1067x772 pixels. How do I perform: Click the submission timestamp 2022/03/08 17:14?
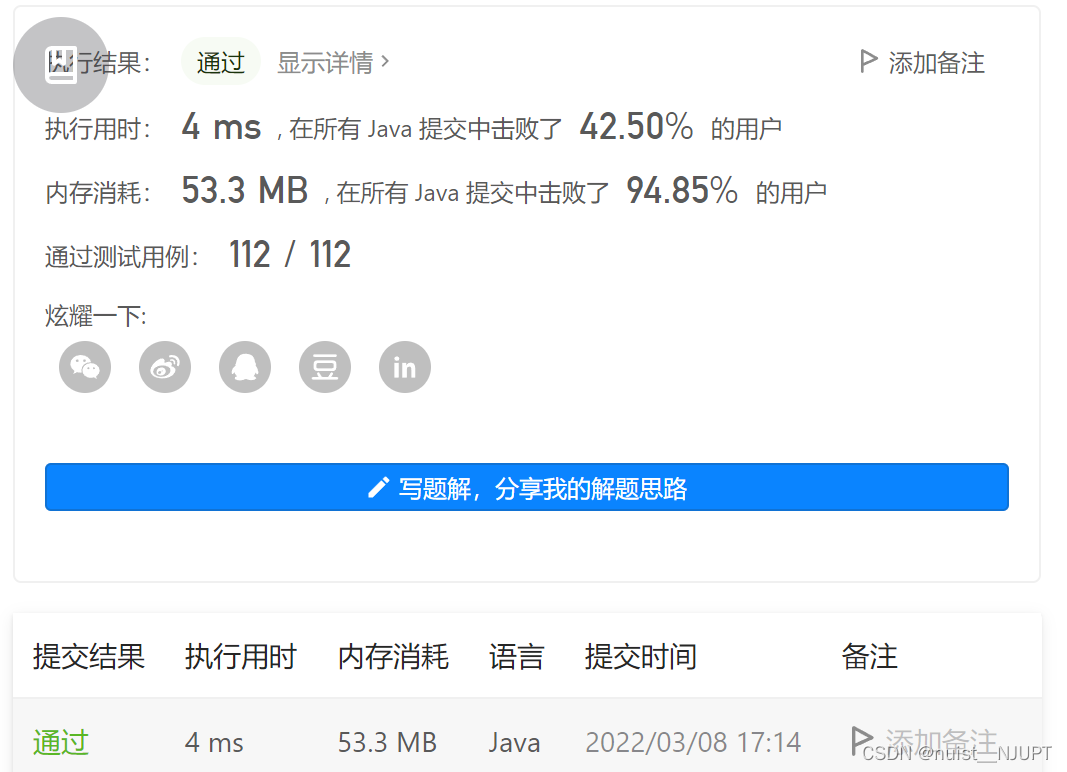(x=693, y=742)
